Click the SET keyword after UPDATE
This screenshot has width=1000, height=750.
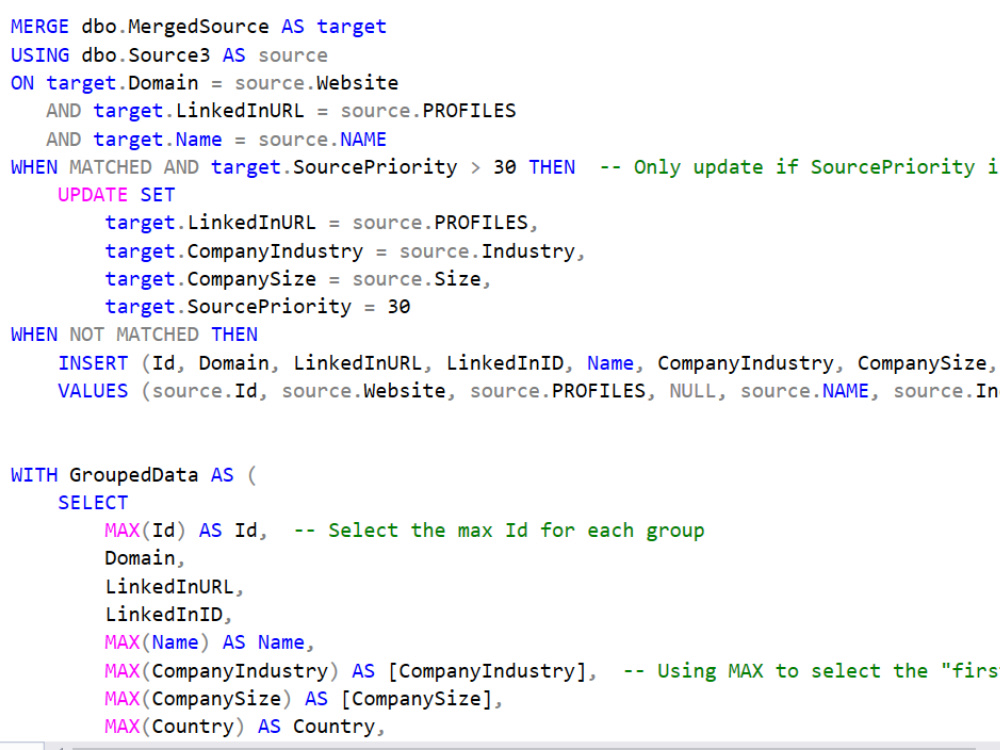158,195
